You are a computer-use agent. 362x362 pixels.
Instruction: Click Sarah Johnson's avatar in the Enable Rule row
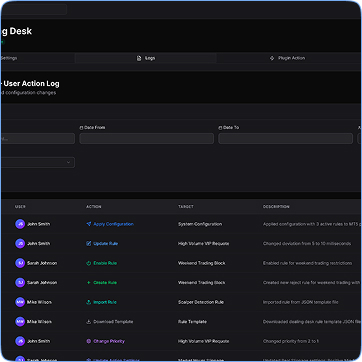pyautogui.click(x=20, y=263)
